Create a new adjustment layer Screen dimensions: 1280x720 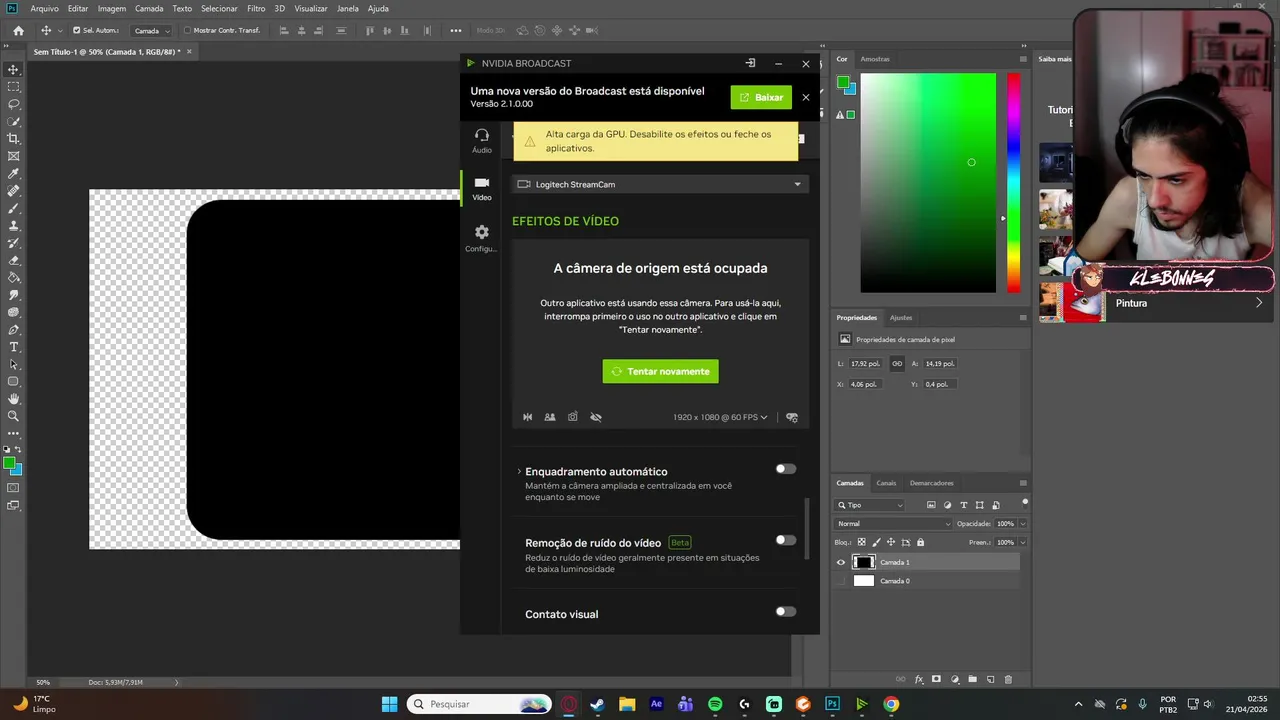click(954, 679)
